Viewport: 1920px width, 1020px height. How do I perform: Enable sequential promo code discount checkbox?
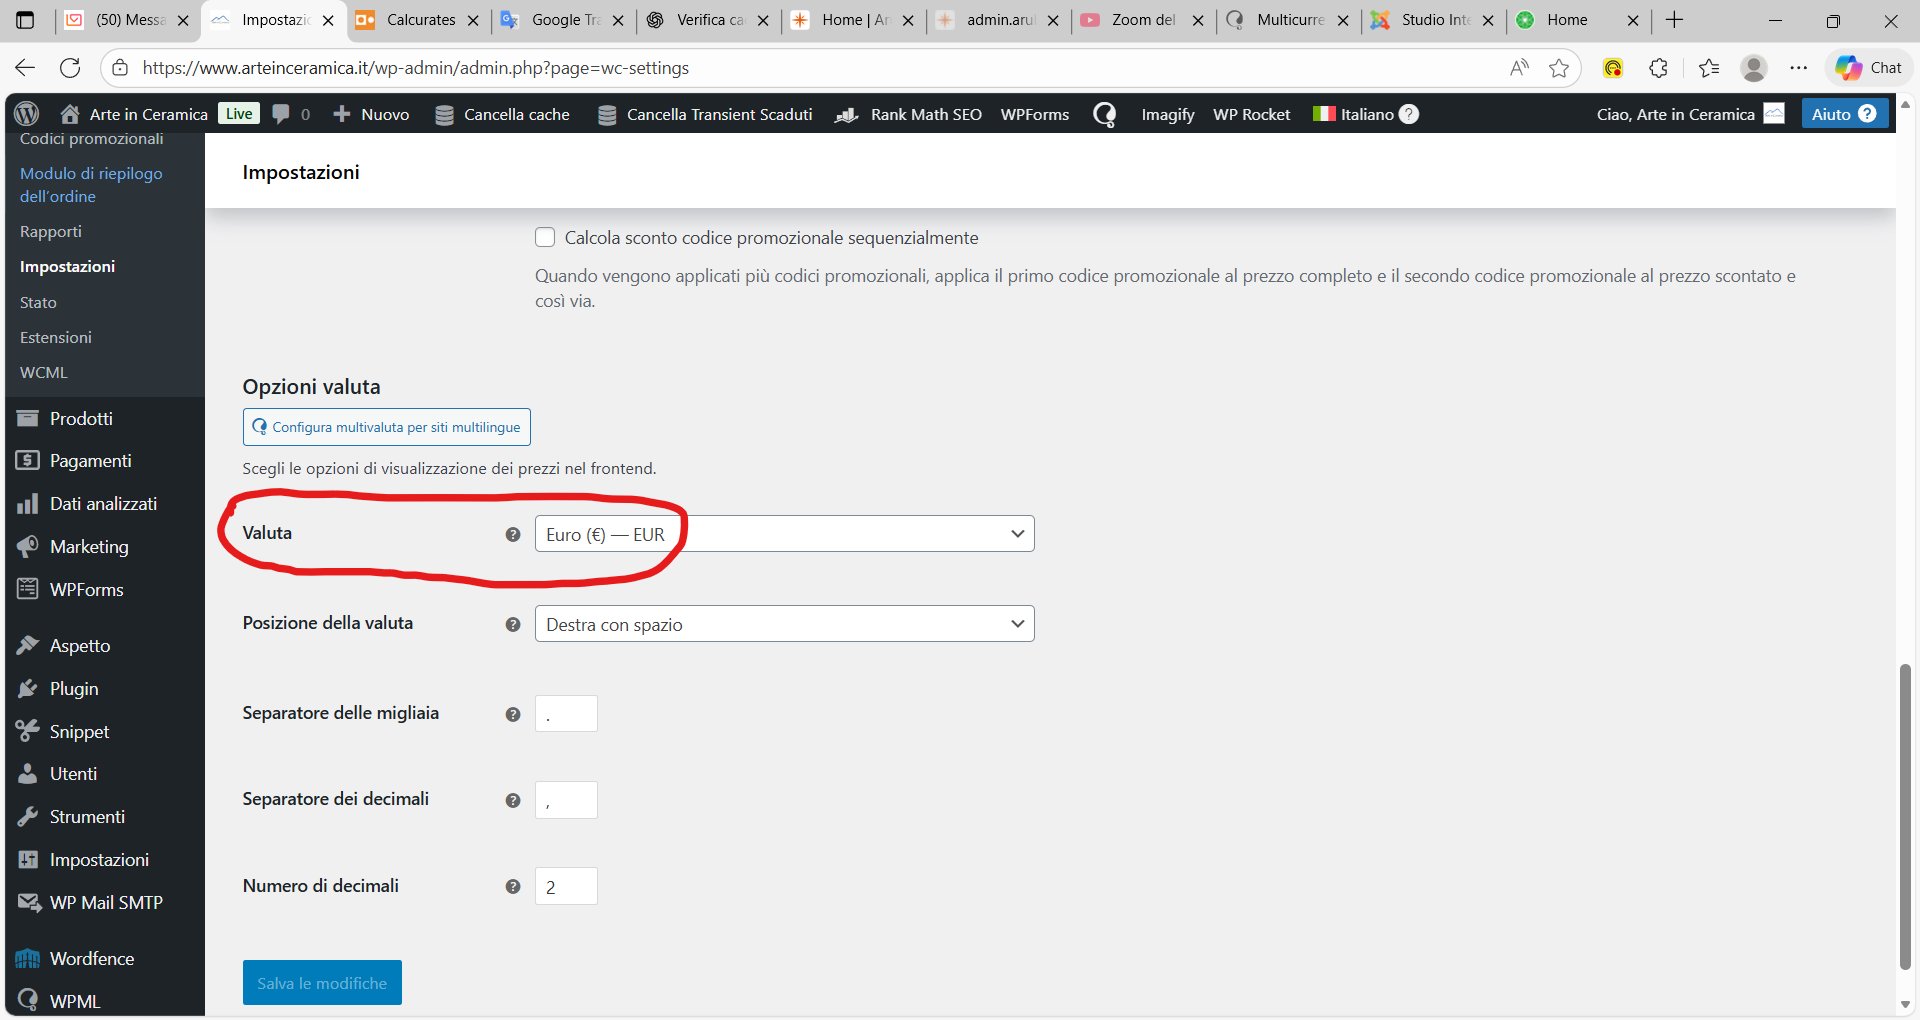tap(545, 238)
